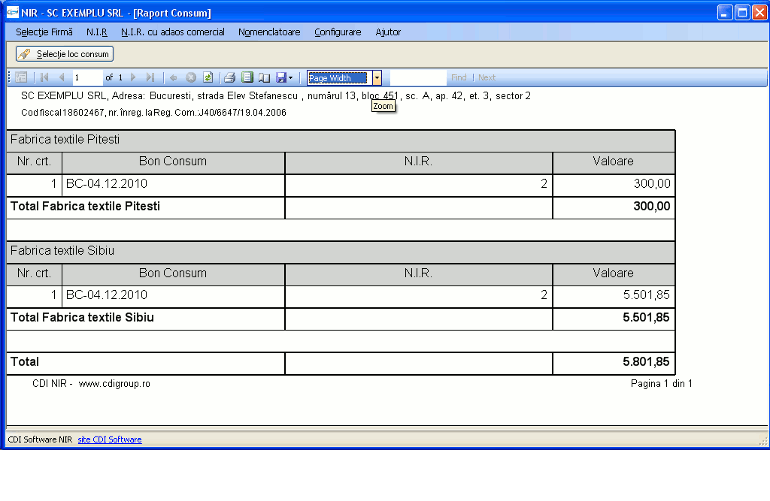Click Total Fabrica textile Pitesti label
This screenshot has width=770, height=501.
85,206
